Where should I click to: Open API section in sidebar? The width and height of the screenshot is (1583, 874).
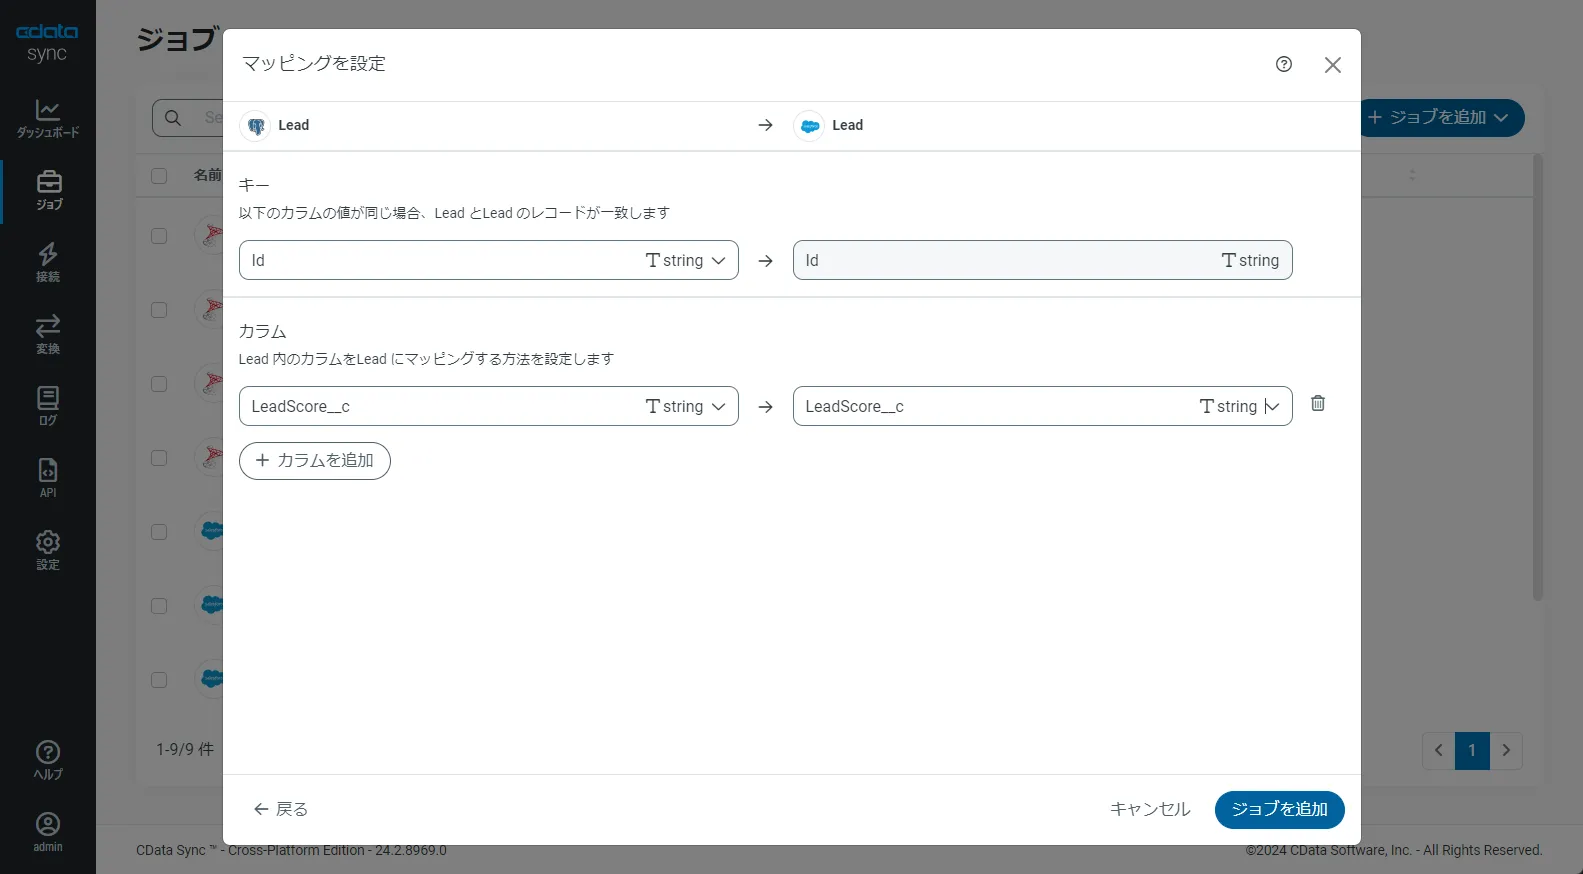48,478
